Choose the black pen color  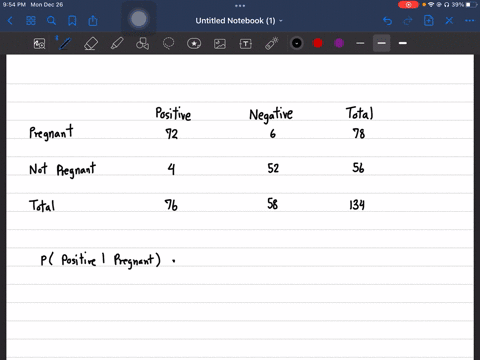(297, 43)
